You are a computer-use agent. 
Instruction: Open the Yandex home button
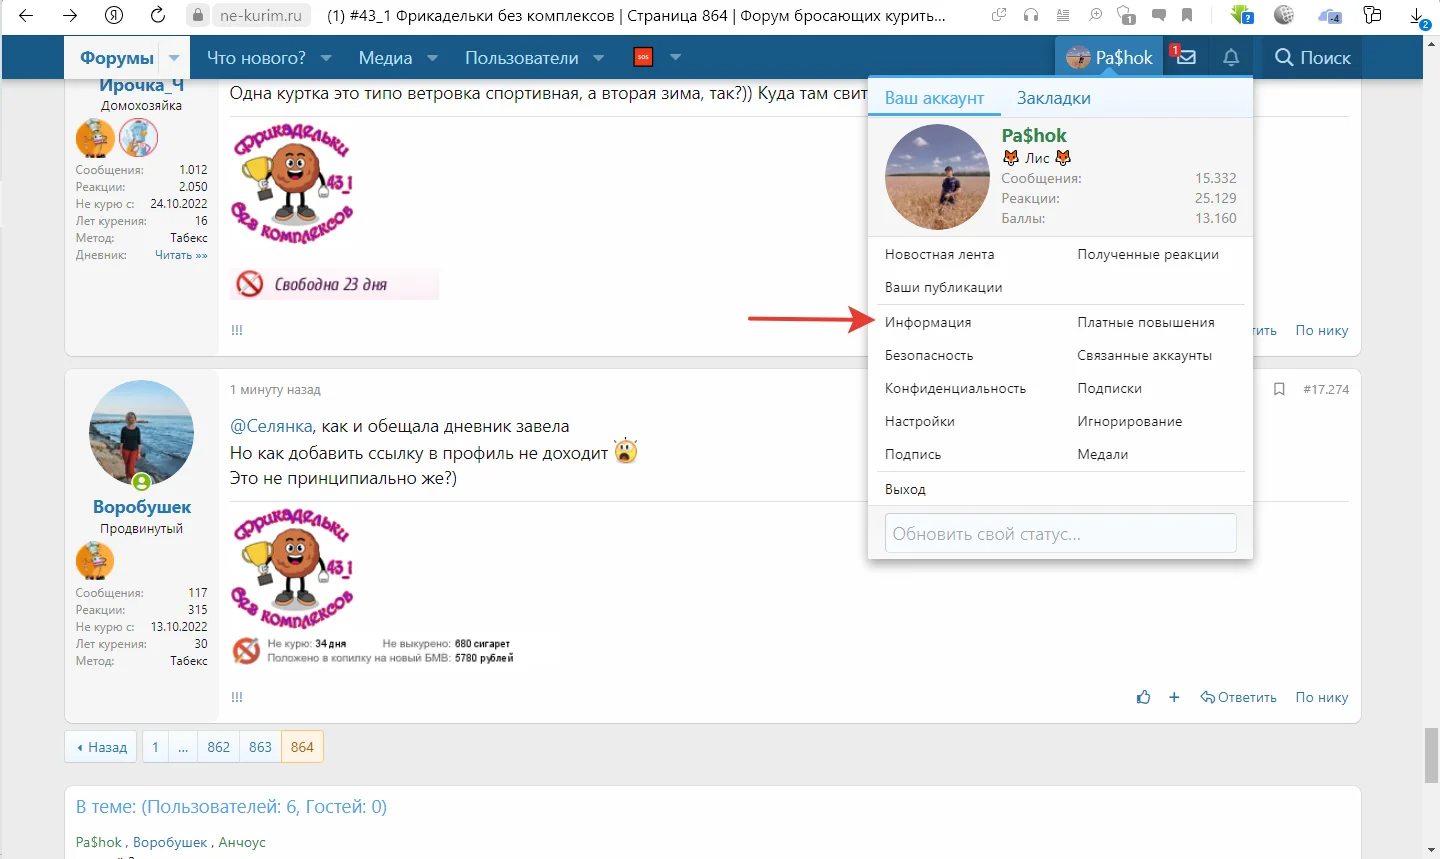coord(114,16)
